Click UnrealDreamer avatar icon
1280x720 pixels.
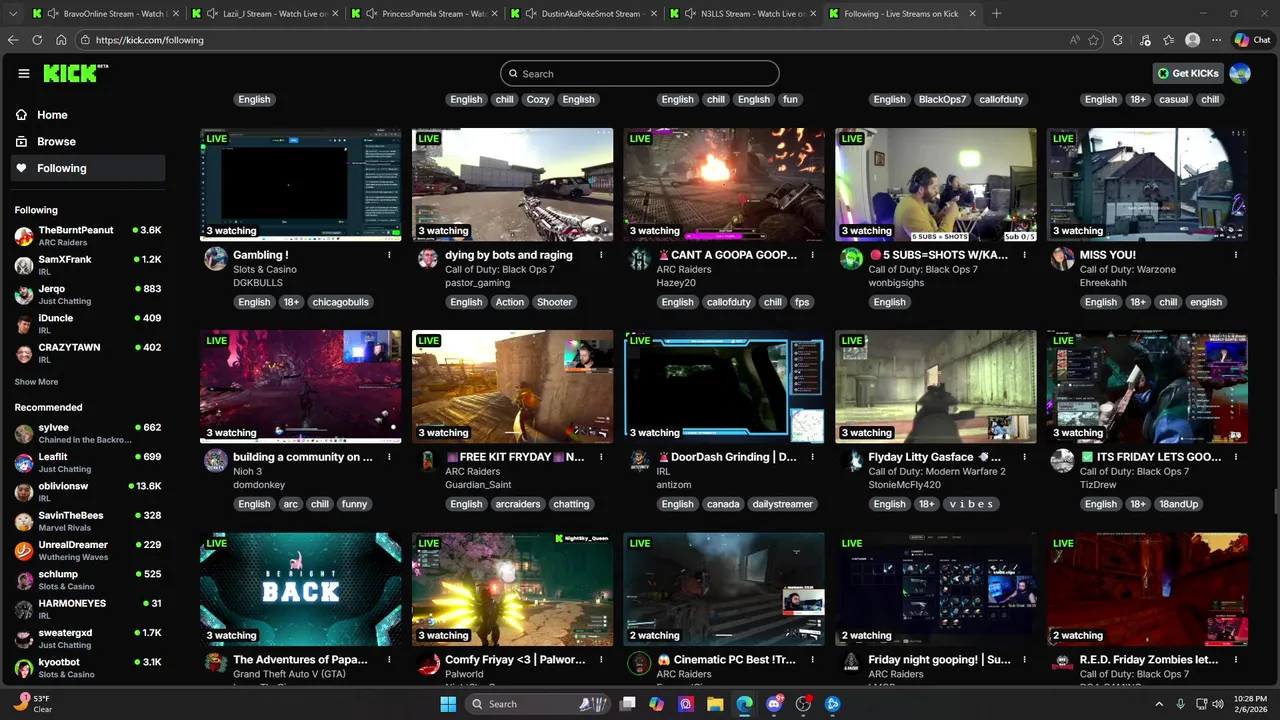24,551
